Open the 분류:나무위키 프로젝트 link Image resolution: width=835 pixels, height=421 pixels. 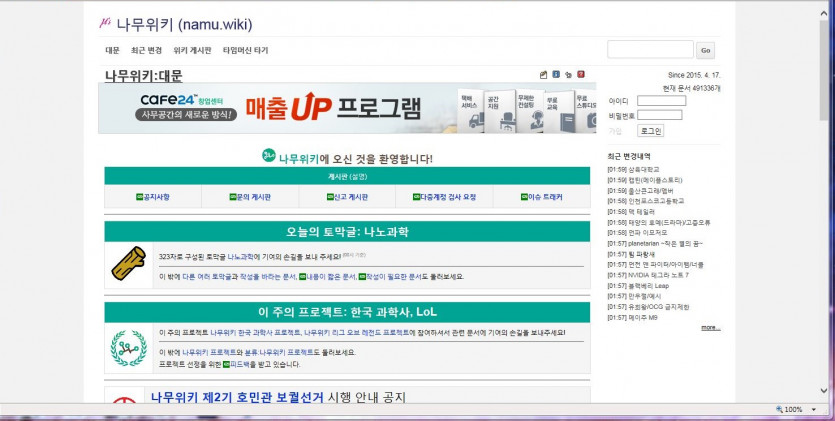pos(279,352)
